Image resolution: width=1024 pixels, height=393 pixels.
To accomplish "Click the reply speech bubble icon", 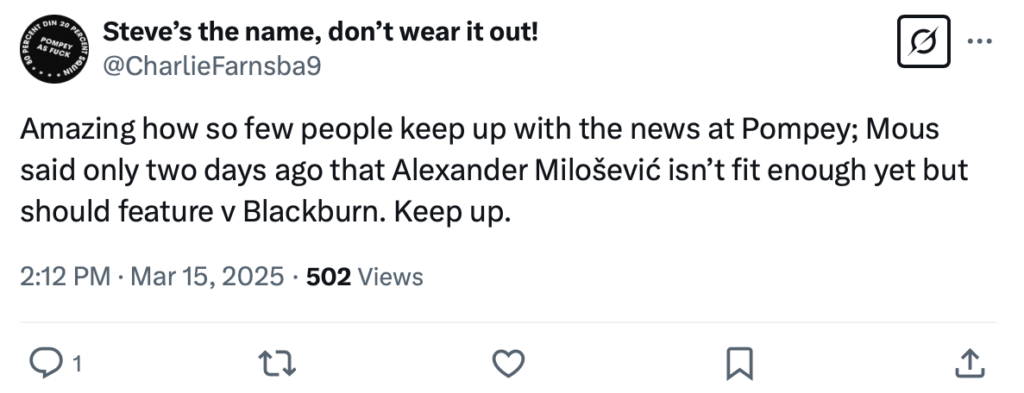I will (46, 363).
